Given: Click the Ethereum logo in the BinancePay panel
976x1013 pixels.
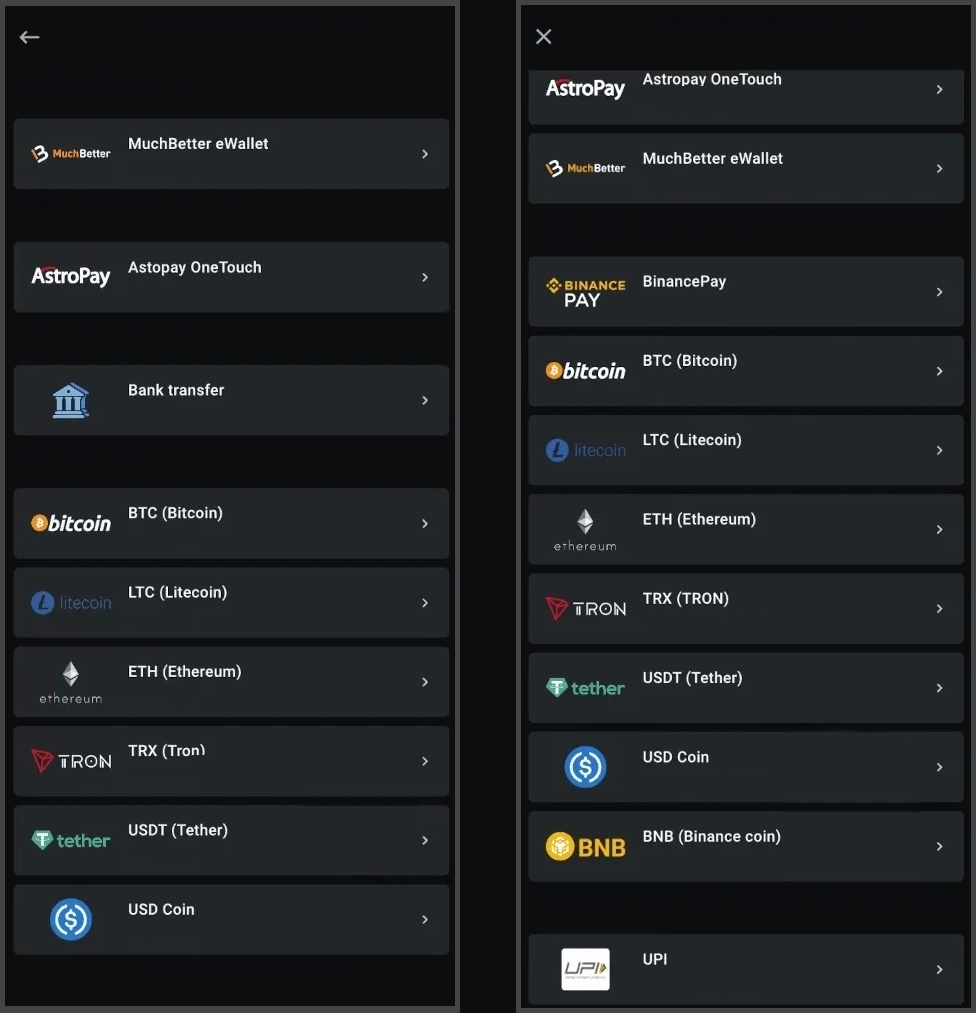Looking at the screenshot, I should click(x=585, y=529).
